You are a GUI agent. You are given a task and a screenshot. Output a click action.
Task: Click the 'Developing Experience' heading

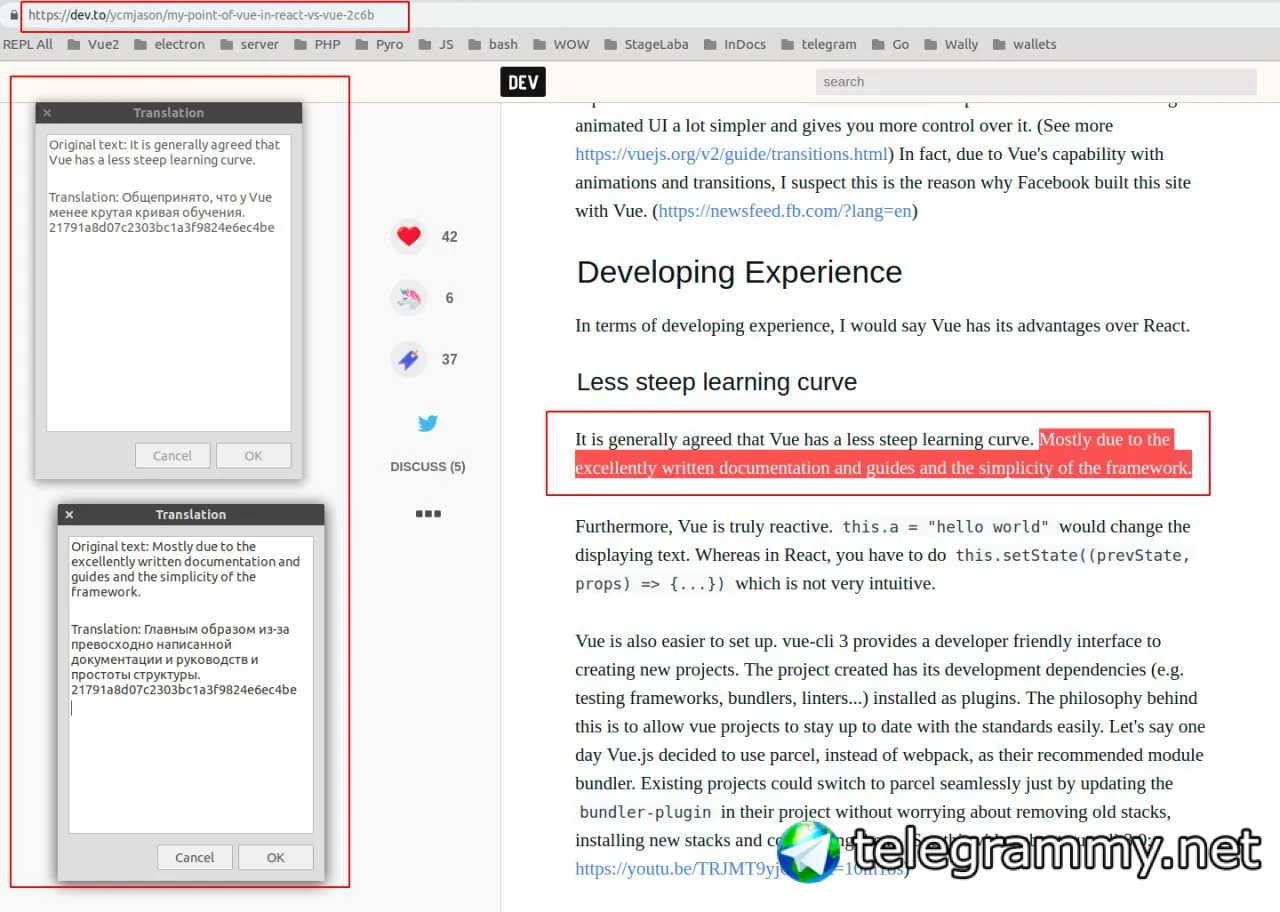(x=739, y=272)
